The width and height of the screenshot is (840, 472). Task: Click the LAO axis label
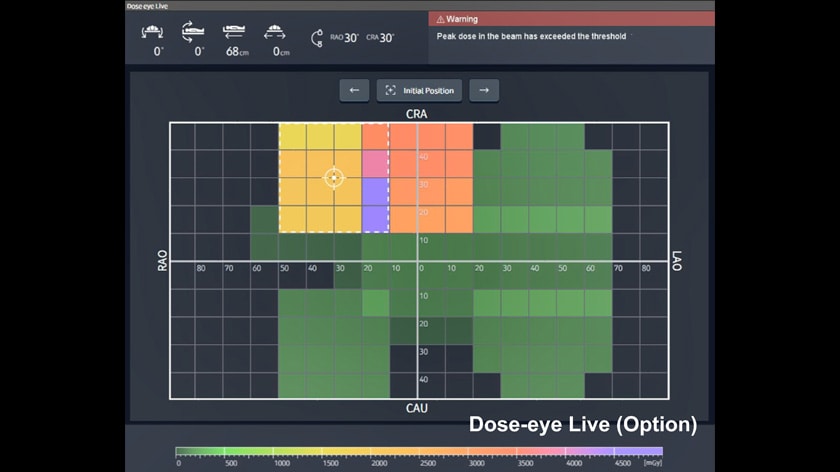pos(677,262)
